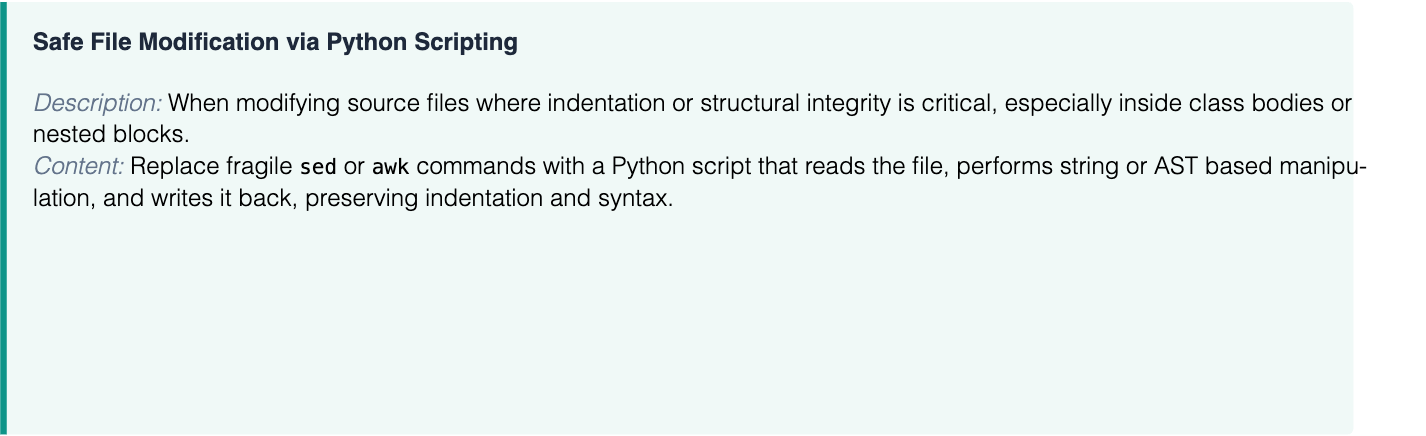Click the 'awk' code word

pos(391,167)
